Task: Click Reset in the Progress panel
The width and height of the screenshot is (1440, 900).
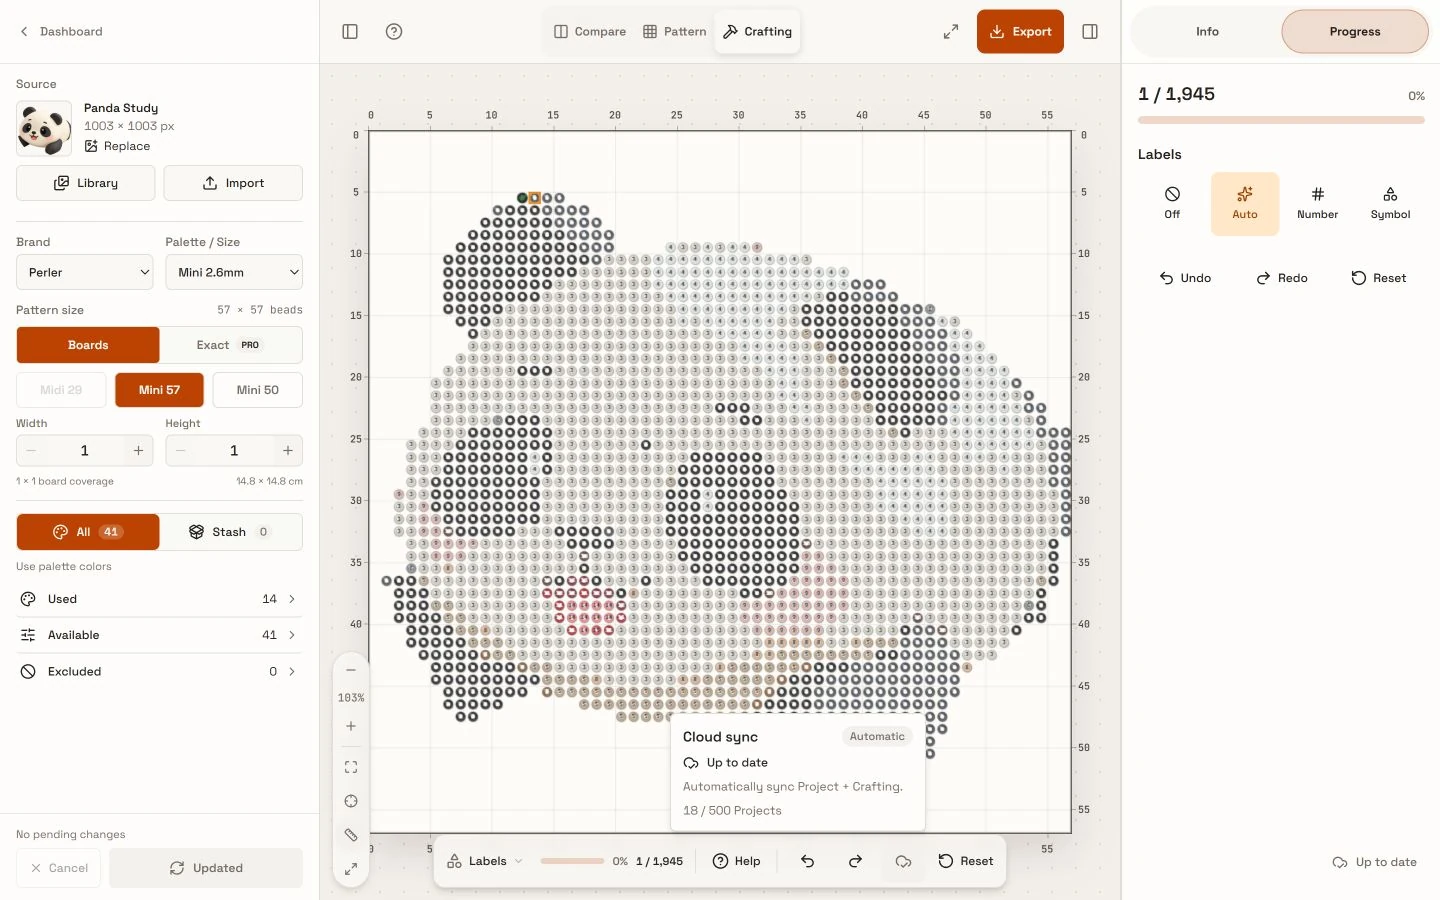Action: [x=1379, y=278]
